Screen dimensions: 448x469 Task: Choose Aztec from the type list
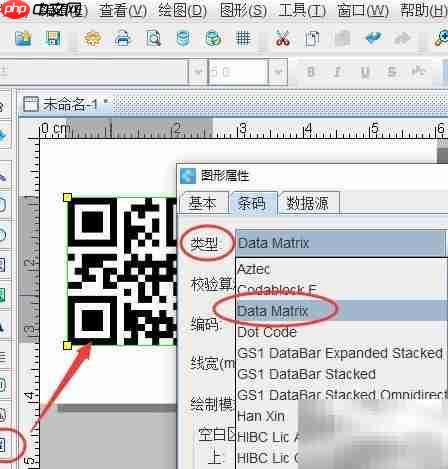pos(342,269)
